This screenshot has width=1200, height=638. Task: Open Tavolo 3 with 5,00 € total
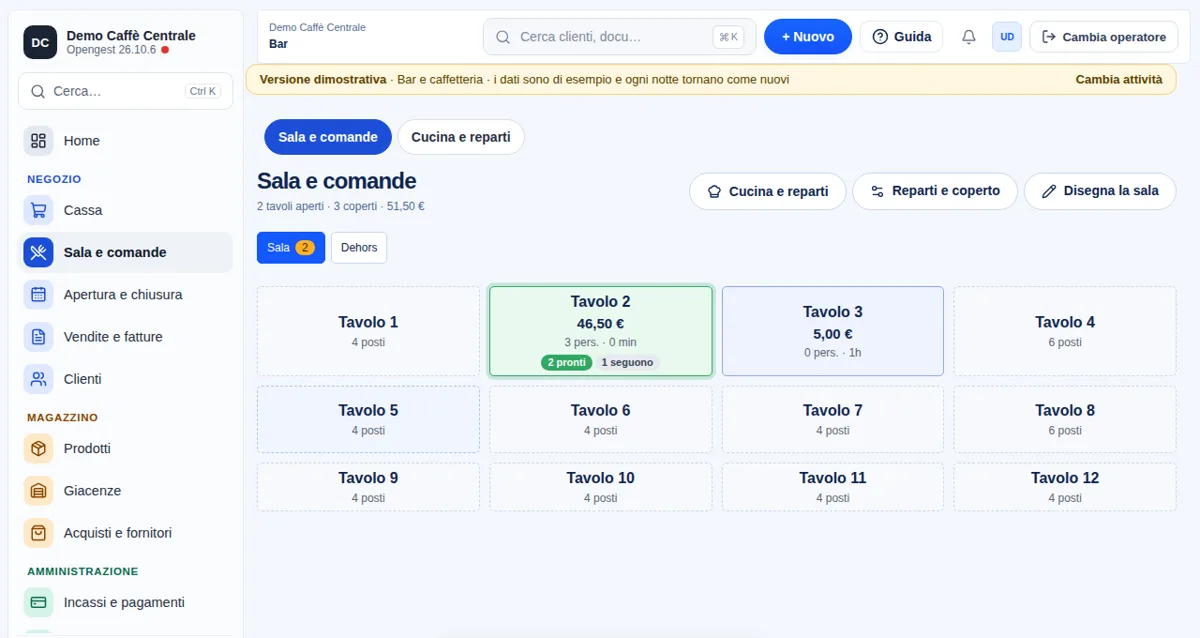coord(833,331)
